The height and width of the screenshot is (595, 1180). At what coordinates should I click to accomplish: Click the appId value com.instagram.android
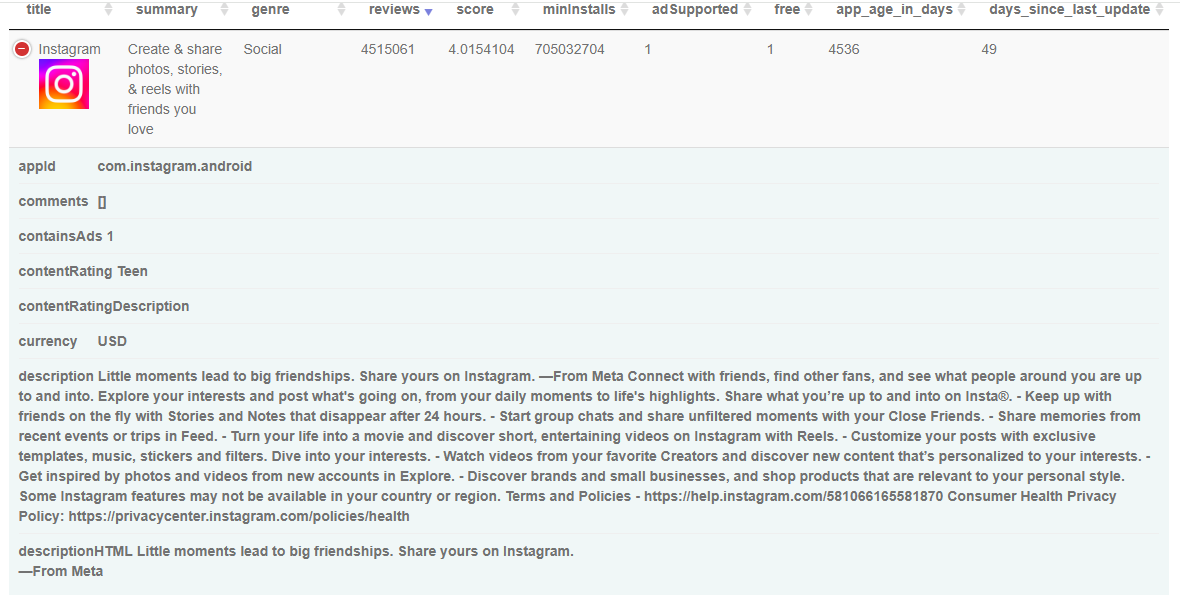[x=175, y=166]
